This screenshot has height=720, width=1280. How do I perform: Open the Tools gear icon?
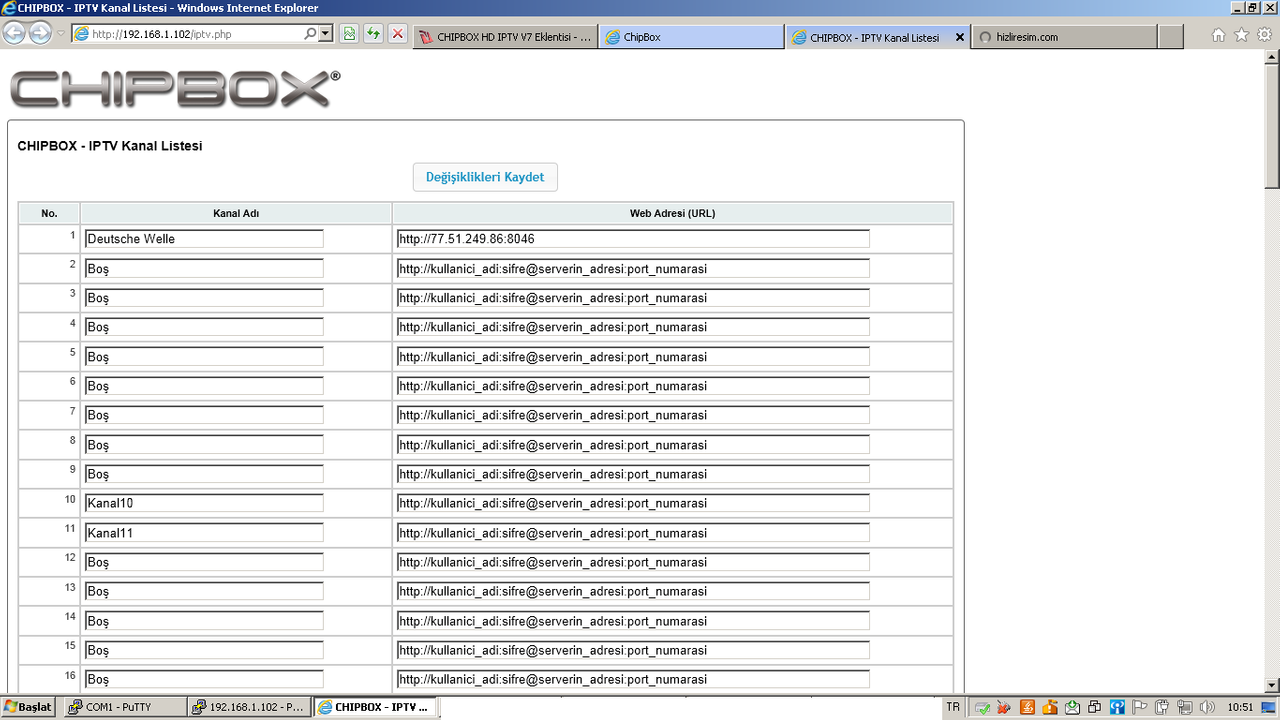tap(1264, 35)
